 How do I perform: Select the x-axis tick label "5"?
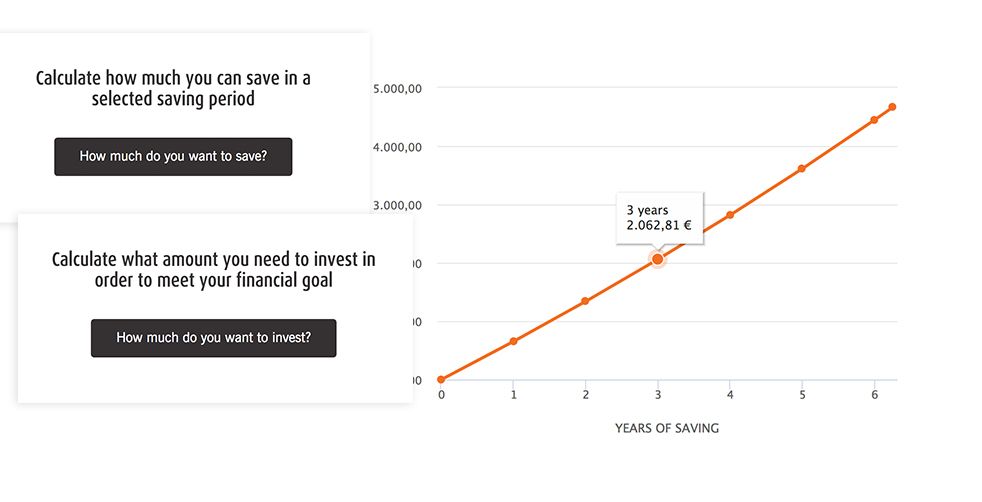[802, 395]
